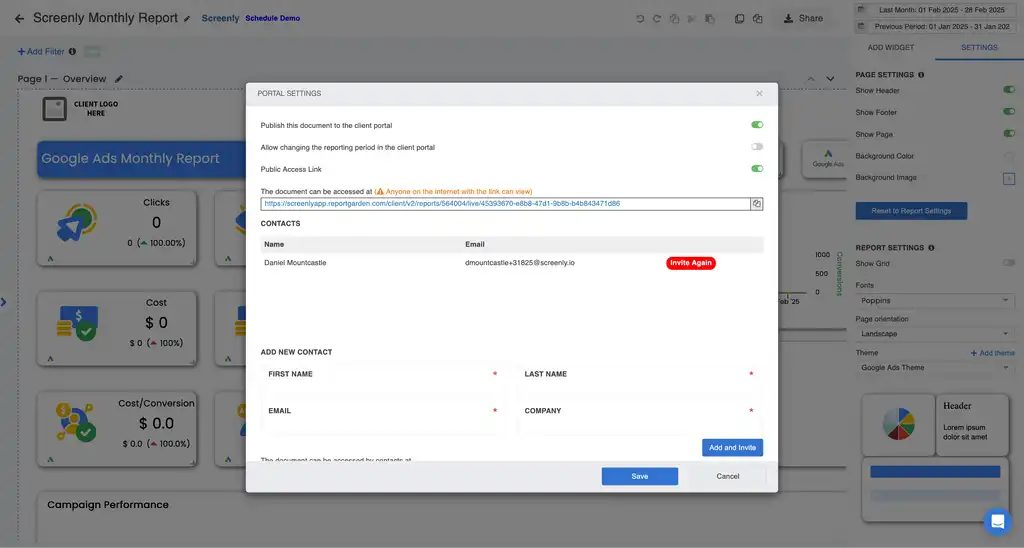Click the Email input field
This screenshot has height=548, width=1024.
pyautogui.click(x=383, y=425)
